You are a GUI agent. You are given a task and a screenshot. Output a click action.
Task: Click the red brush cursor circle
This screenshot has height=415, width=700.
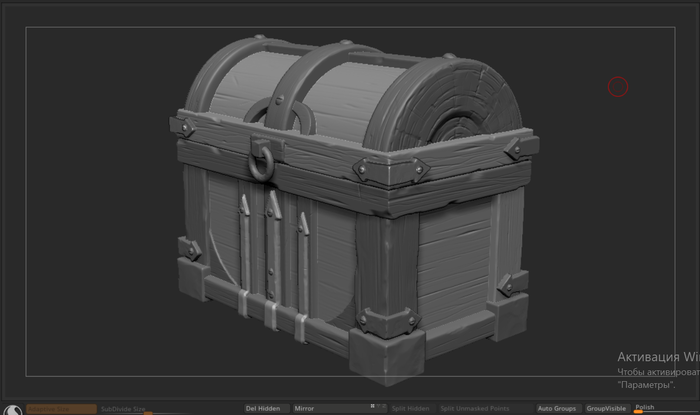pyautogui.click(x=618, y=87)
